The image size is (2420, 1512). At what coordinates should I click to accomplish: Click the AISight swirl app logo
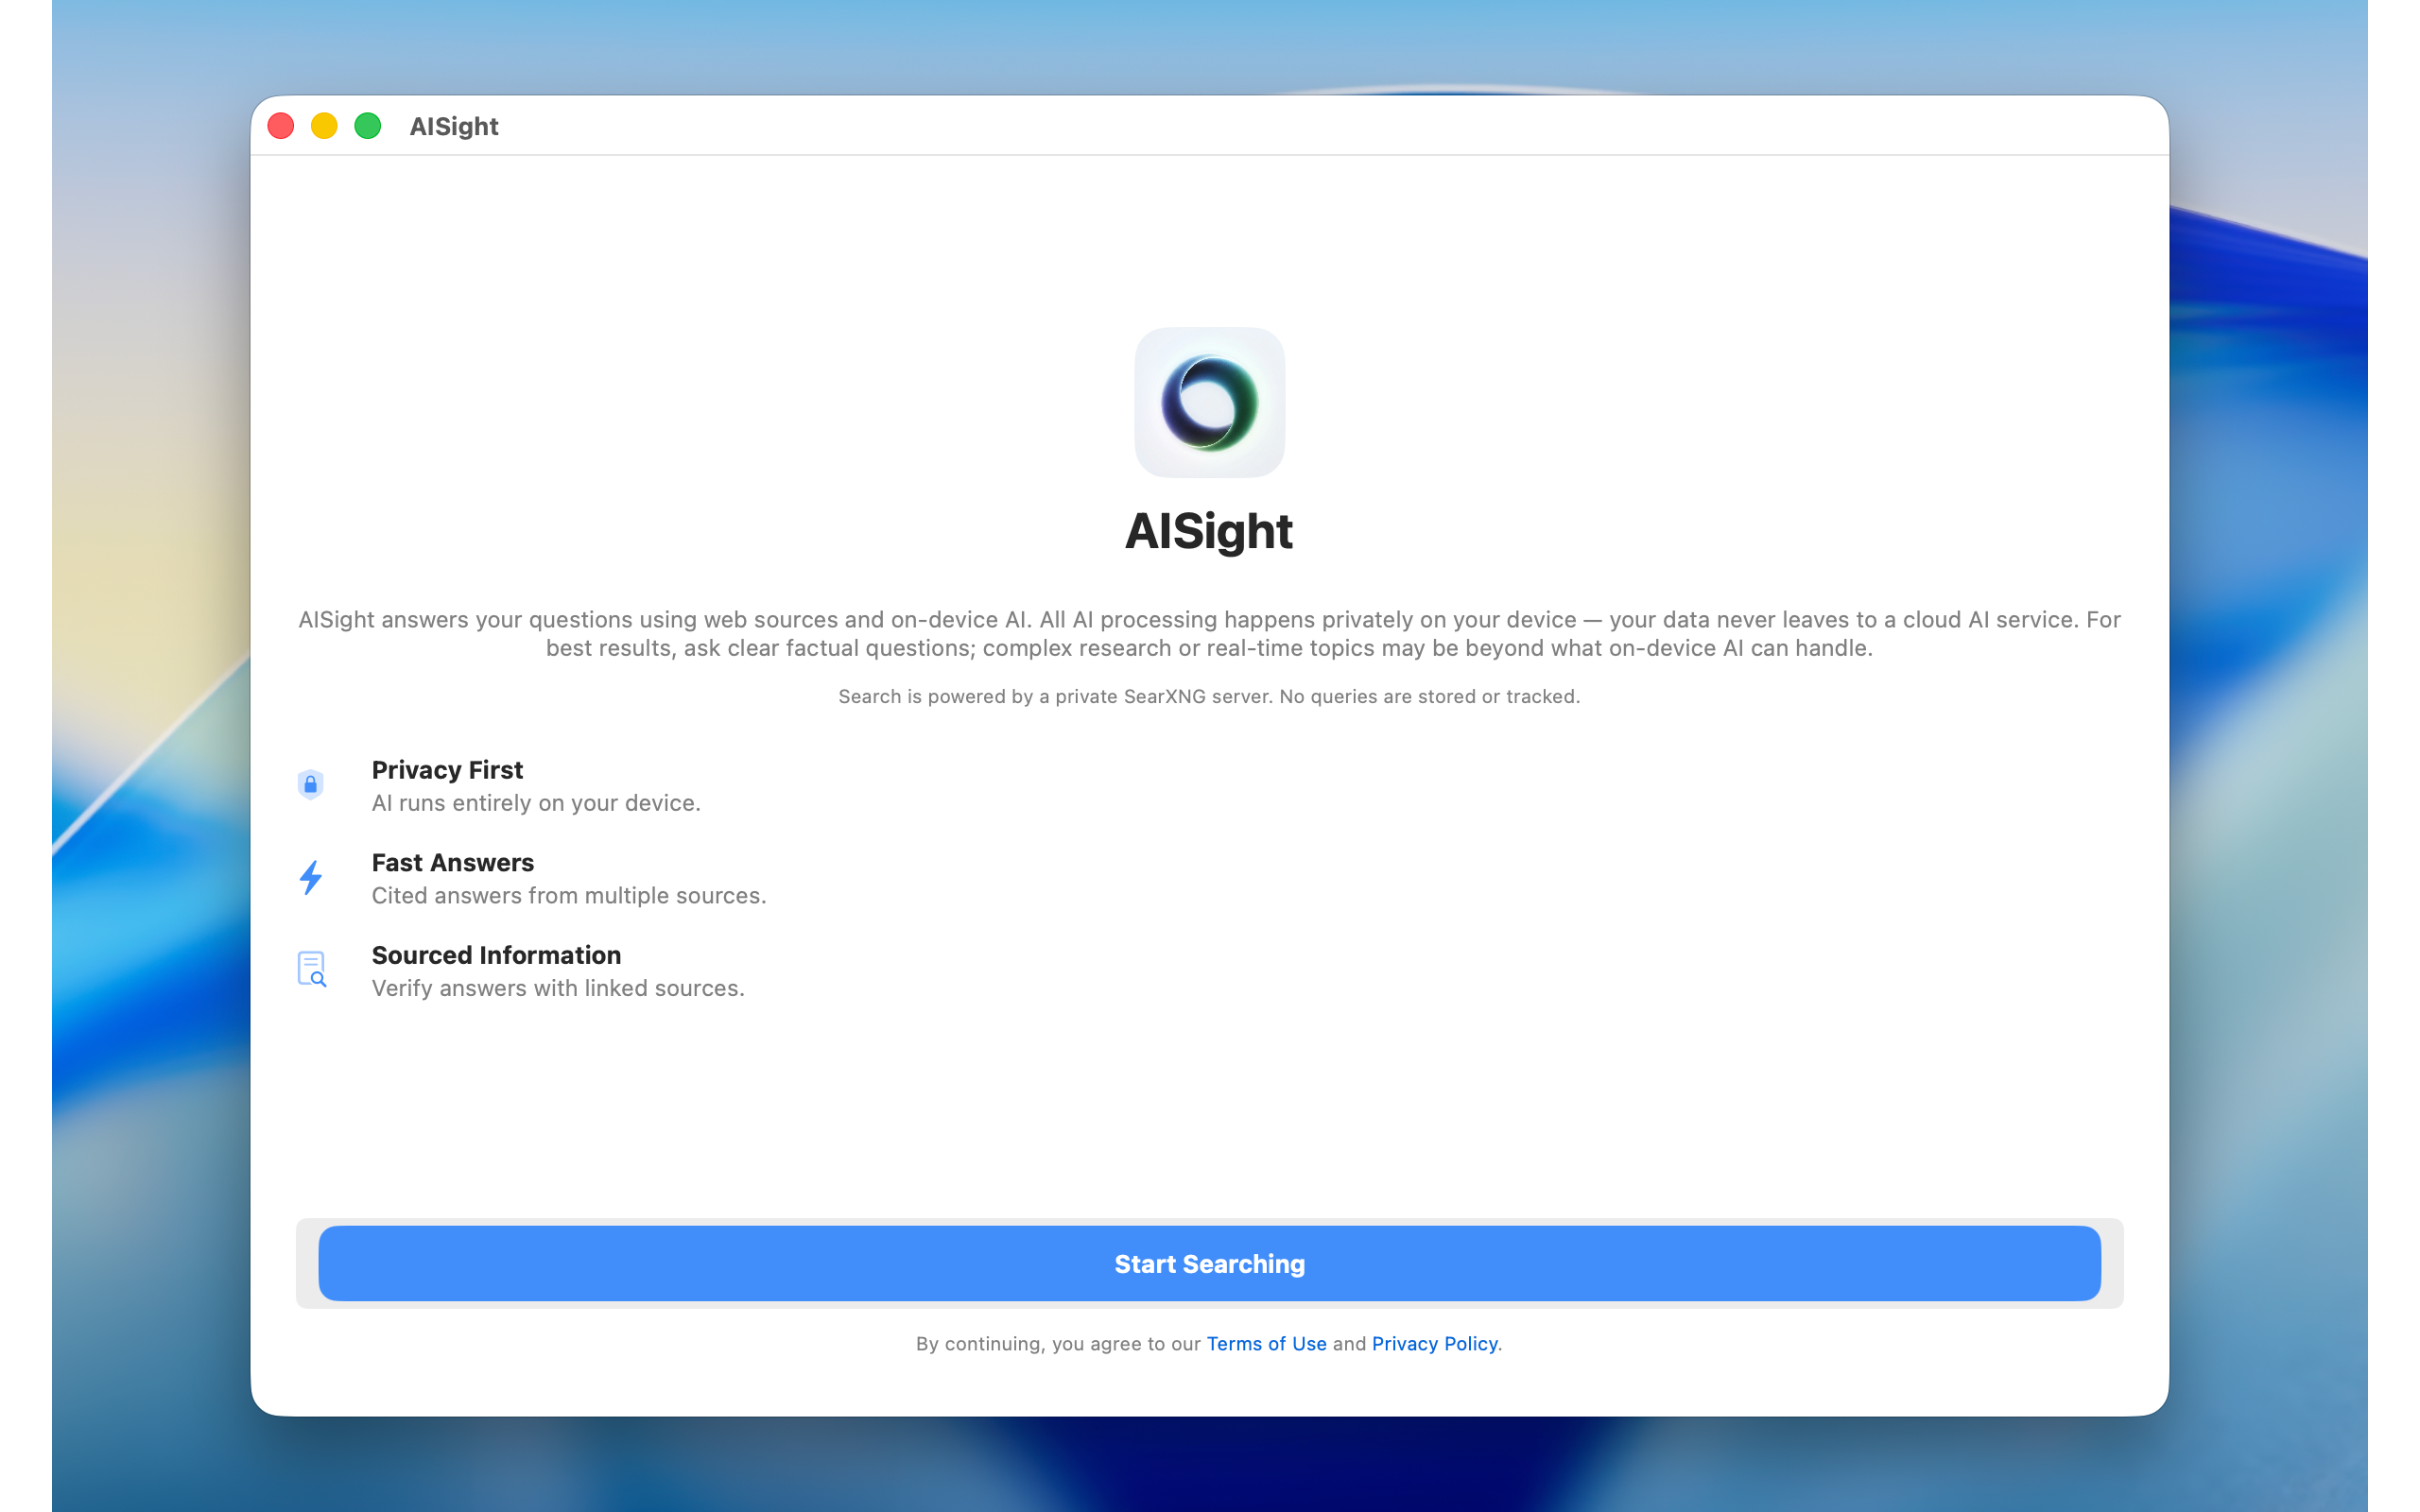(x=1209, y=402)
